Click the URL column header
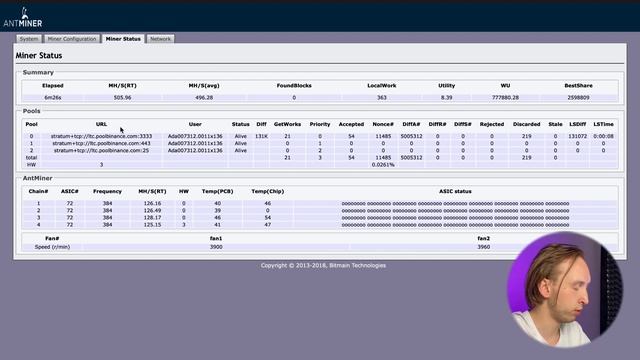The image size is (640, 360). click(x=101, y=124)
